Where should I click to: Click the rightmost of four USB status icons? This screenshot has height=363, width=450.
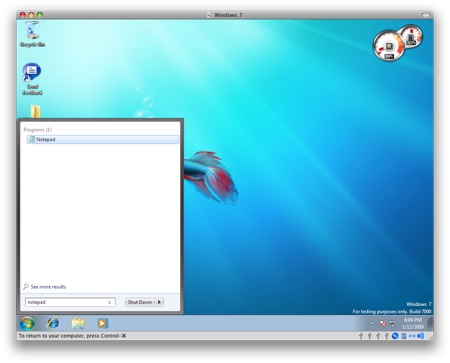pos(387,336)
